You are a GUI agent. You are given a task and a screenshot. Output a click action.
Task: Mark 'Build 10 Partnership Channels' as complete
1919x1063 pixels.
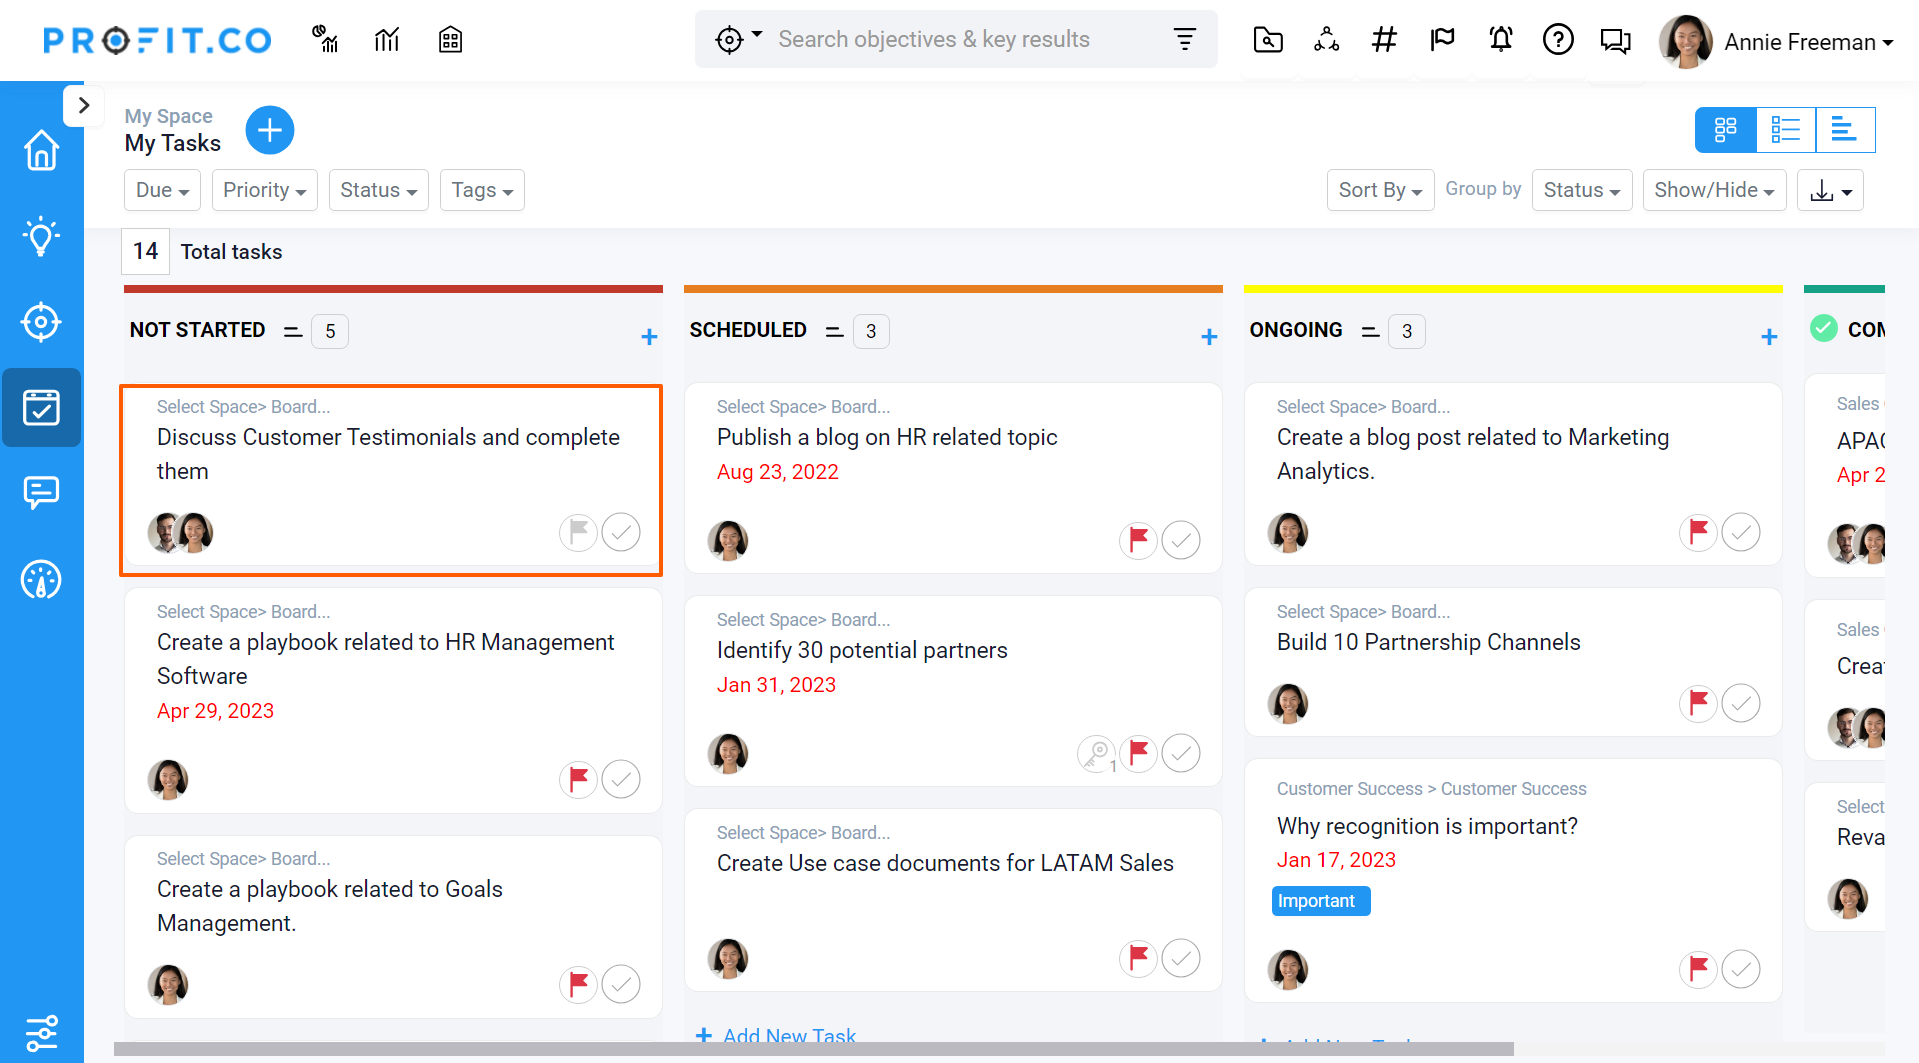pos(1740,703)
